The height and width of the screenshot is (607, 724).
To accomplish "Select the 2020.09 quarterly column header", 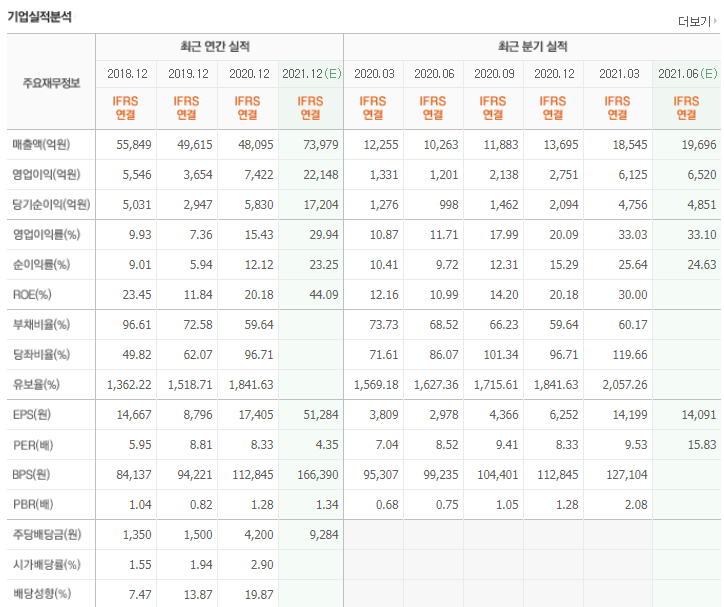I will click(494, 73).
